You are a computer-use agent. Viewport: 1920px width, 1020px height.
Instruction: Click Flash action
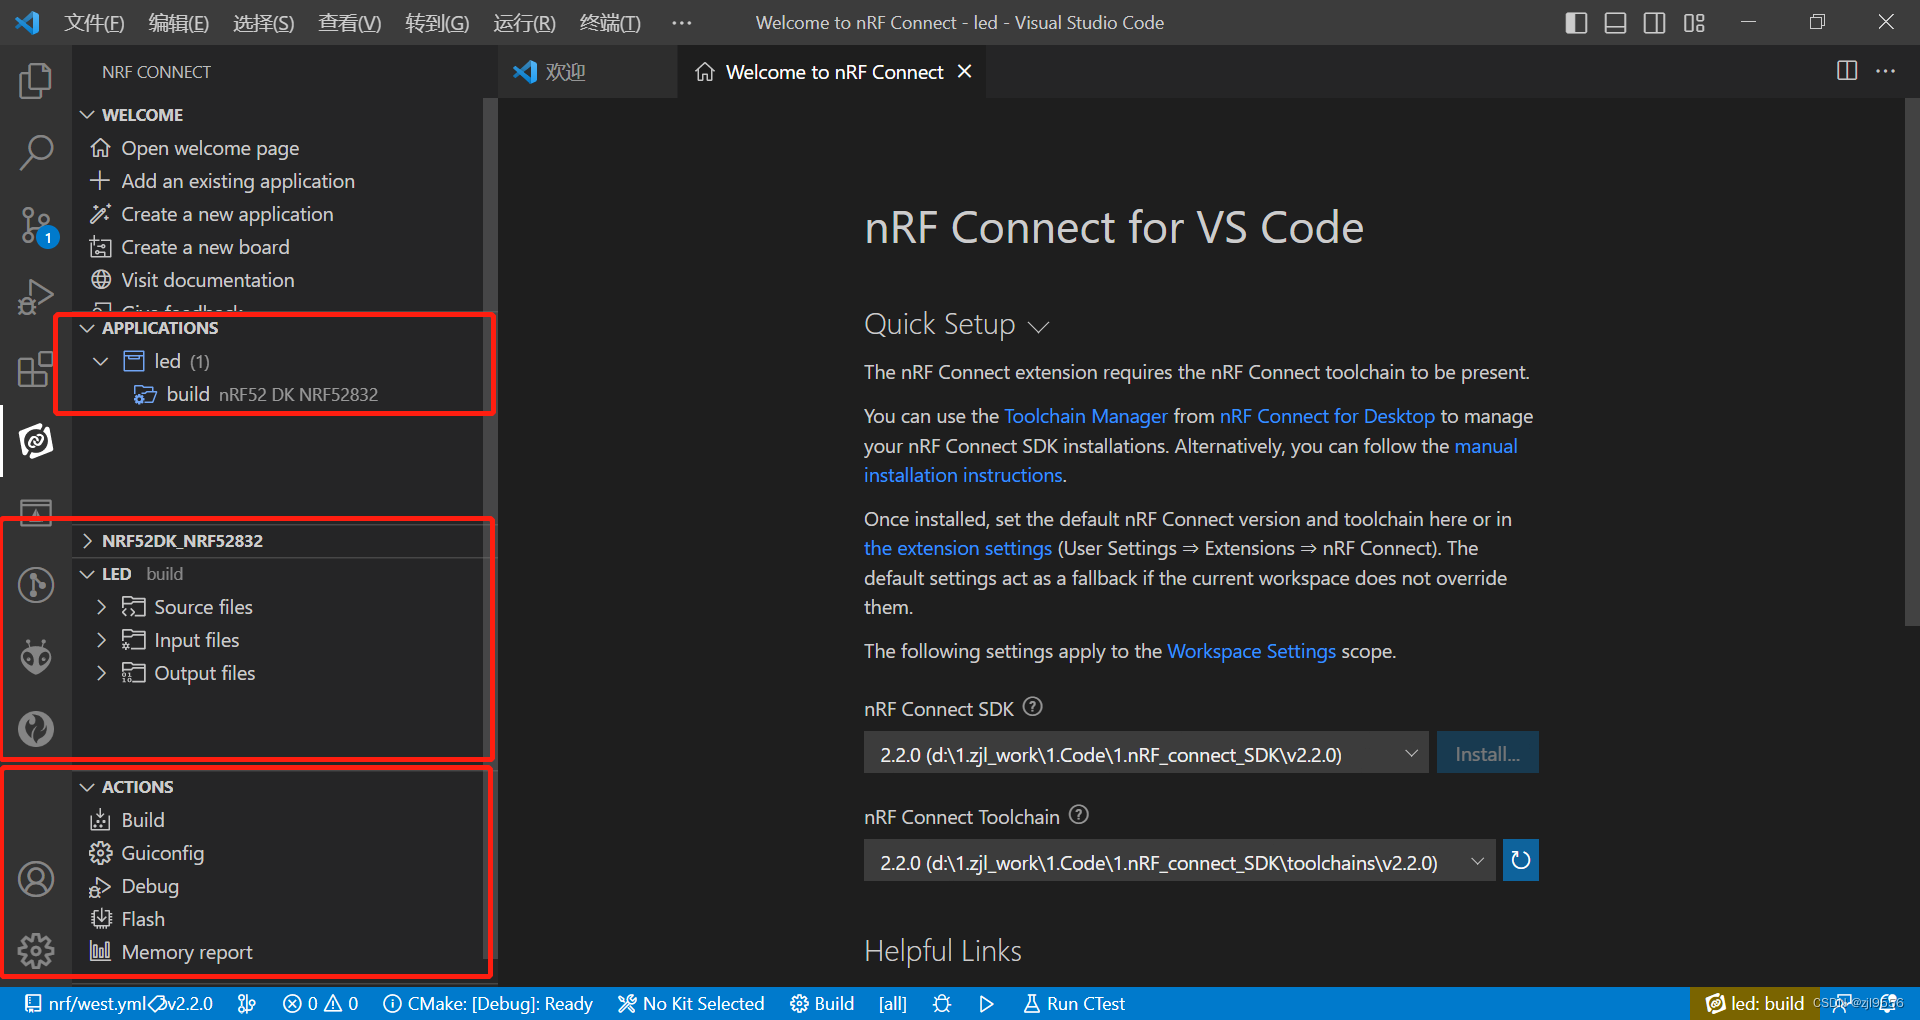pyautogui.click(x=143, y=919)
